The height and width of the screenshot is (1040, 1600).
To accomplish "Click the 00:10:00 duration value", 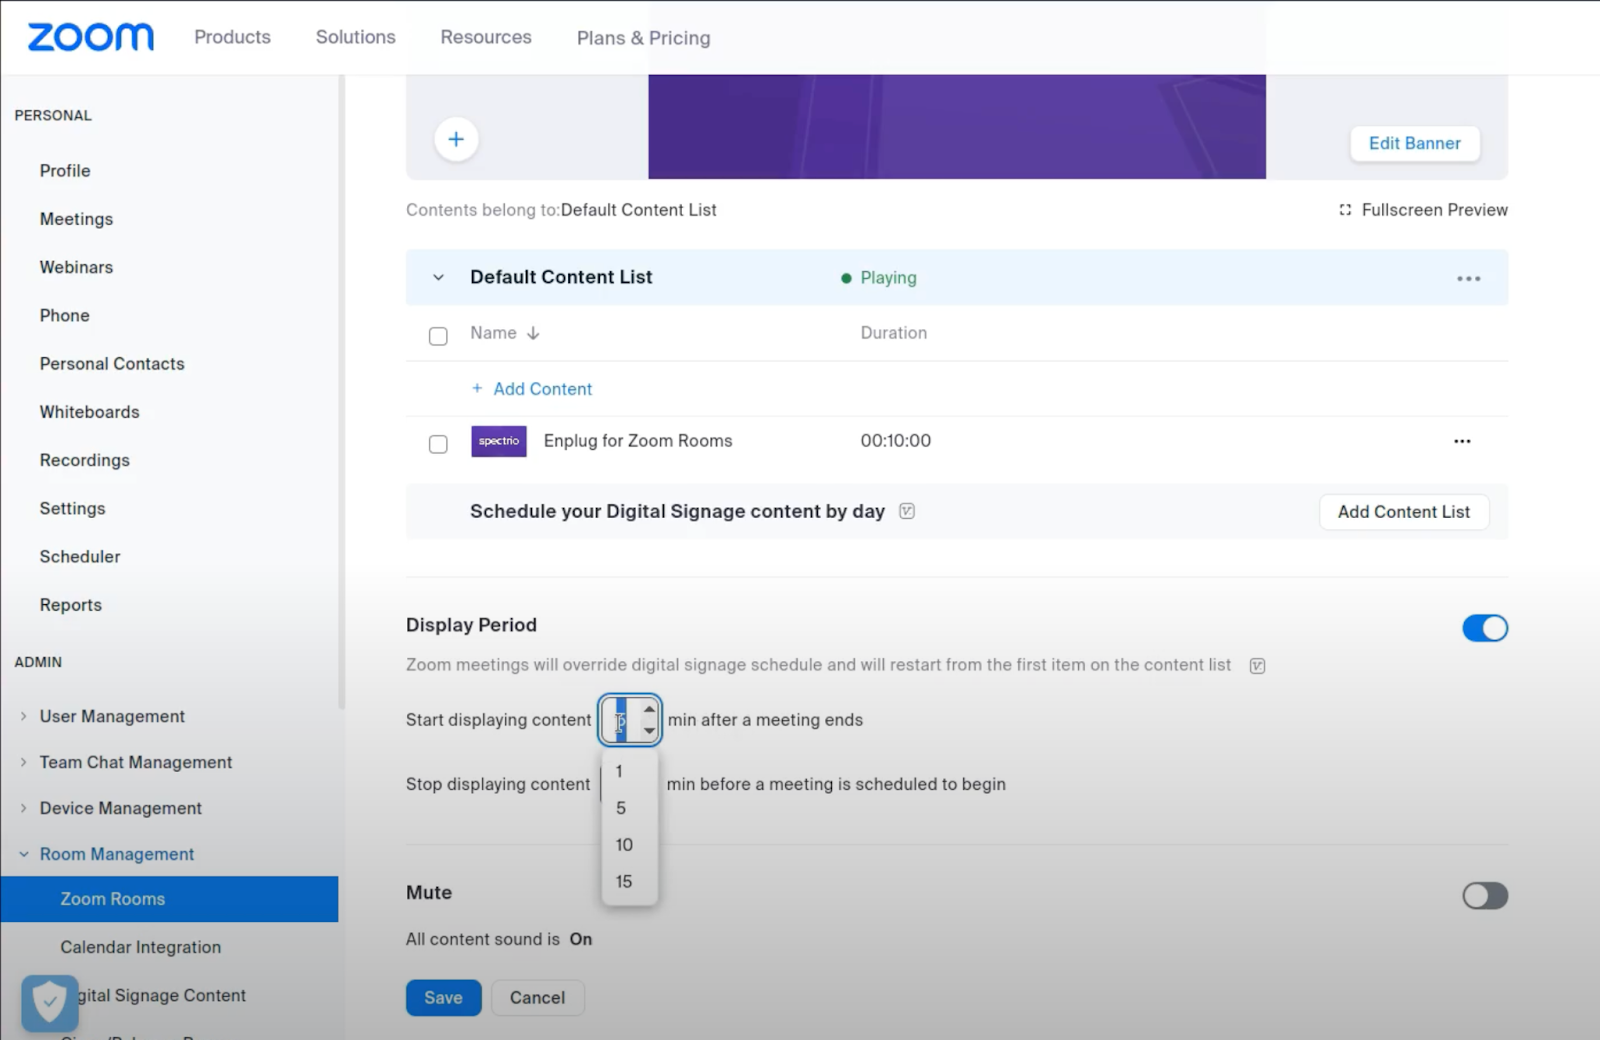I will point(896,441).
